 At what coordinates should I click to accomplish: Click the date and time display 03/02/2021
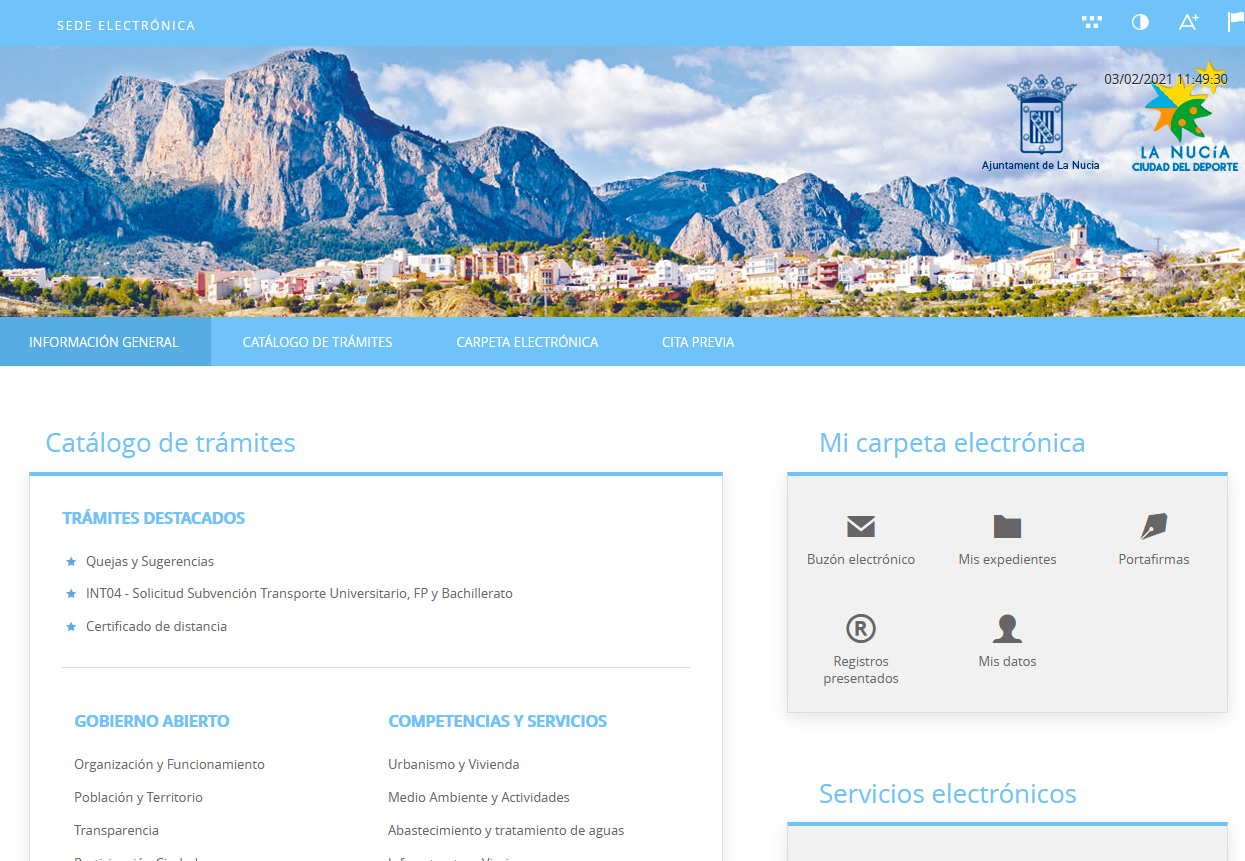(x=1166, y=79)
